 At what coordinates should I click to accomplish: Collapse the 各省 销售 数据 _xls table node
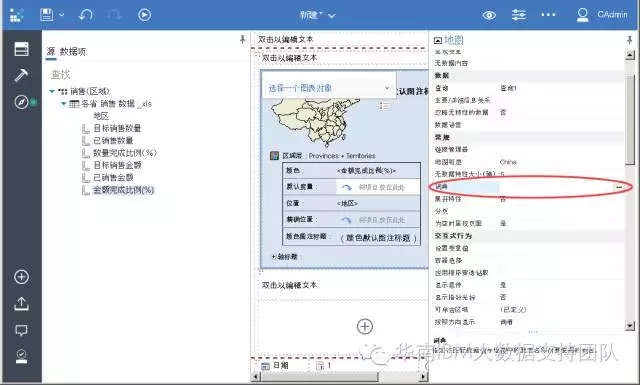pos(64,104)
